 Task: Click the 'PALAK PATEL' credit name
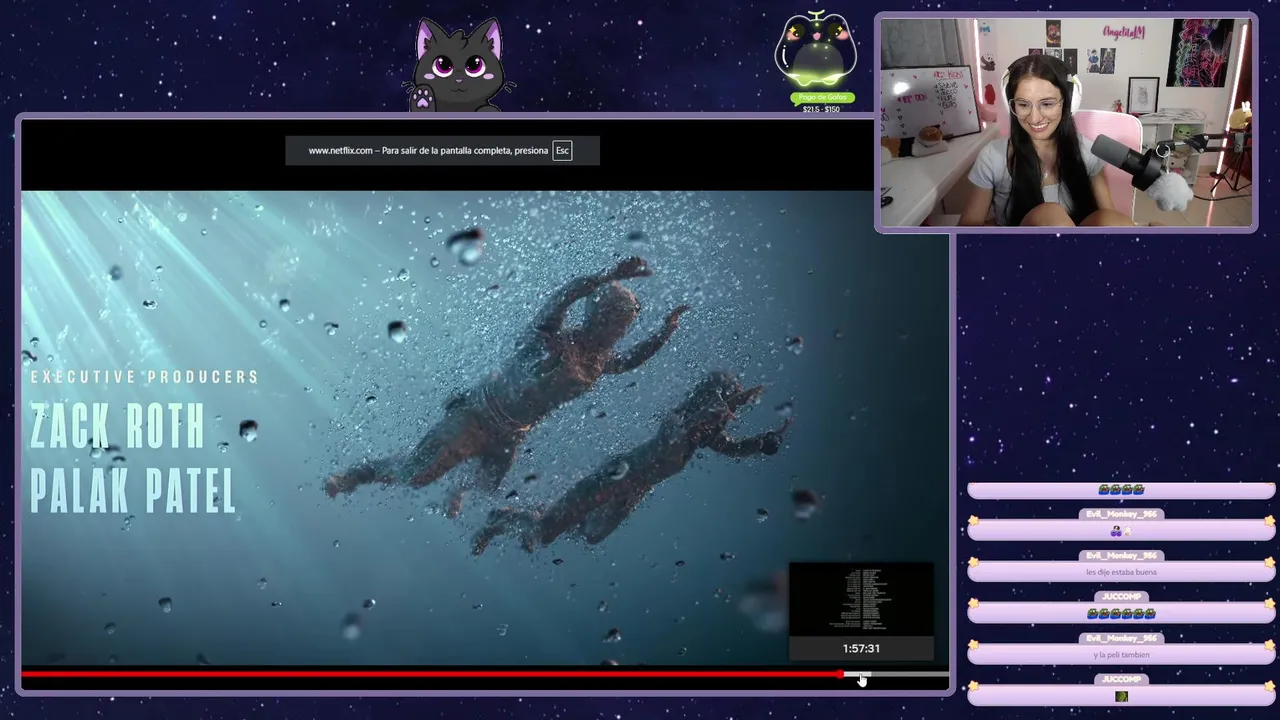tap(133, 491)
